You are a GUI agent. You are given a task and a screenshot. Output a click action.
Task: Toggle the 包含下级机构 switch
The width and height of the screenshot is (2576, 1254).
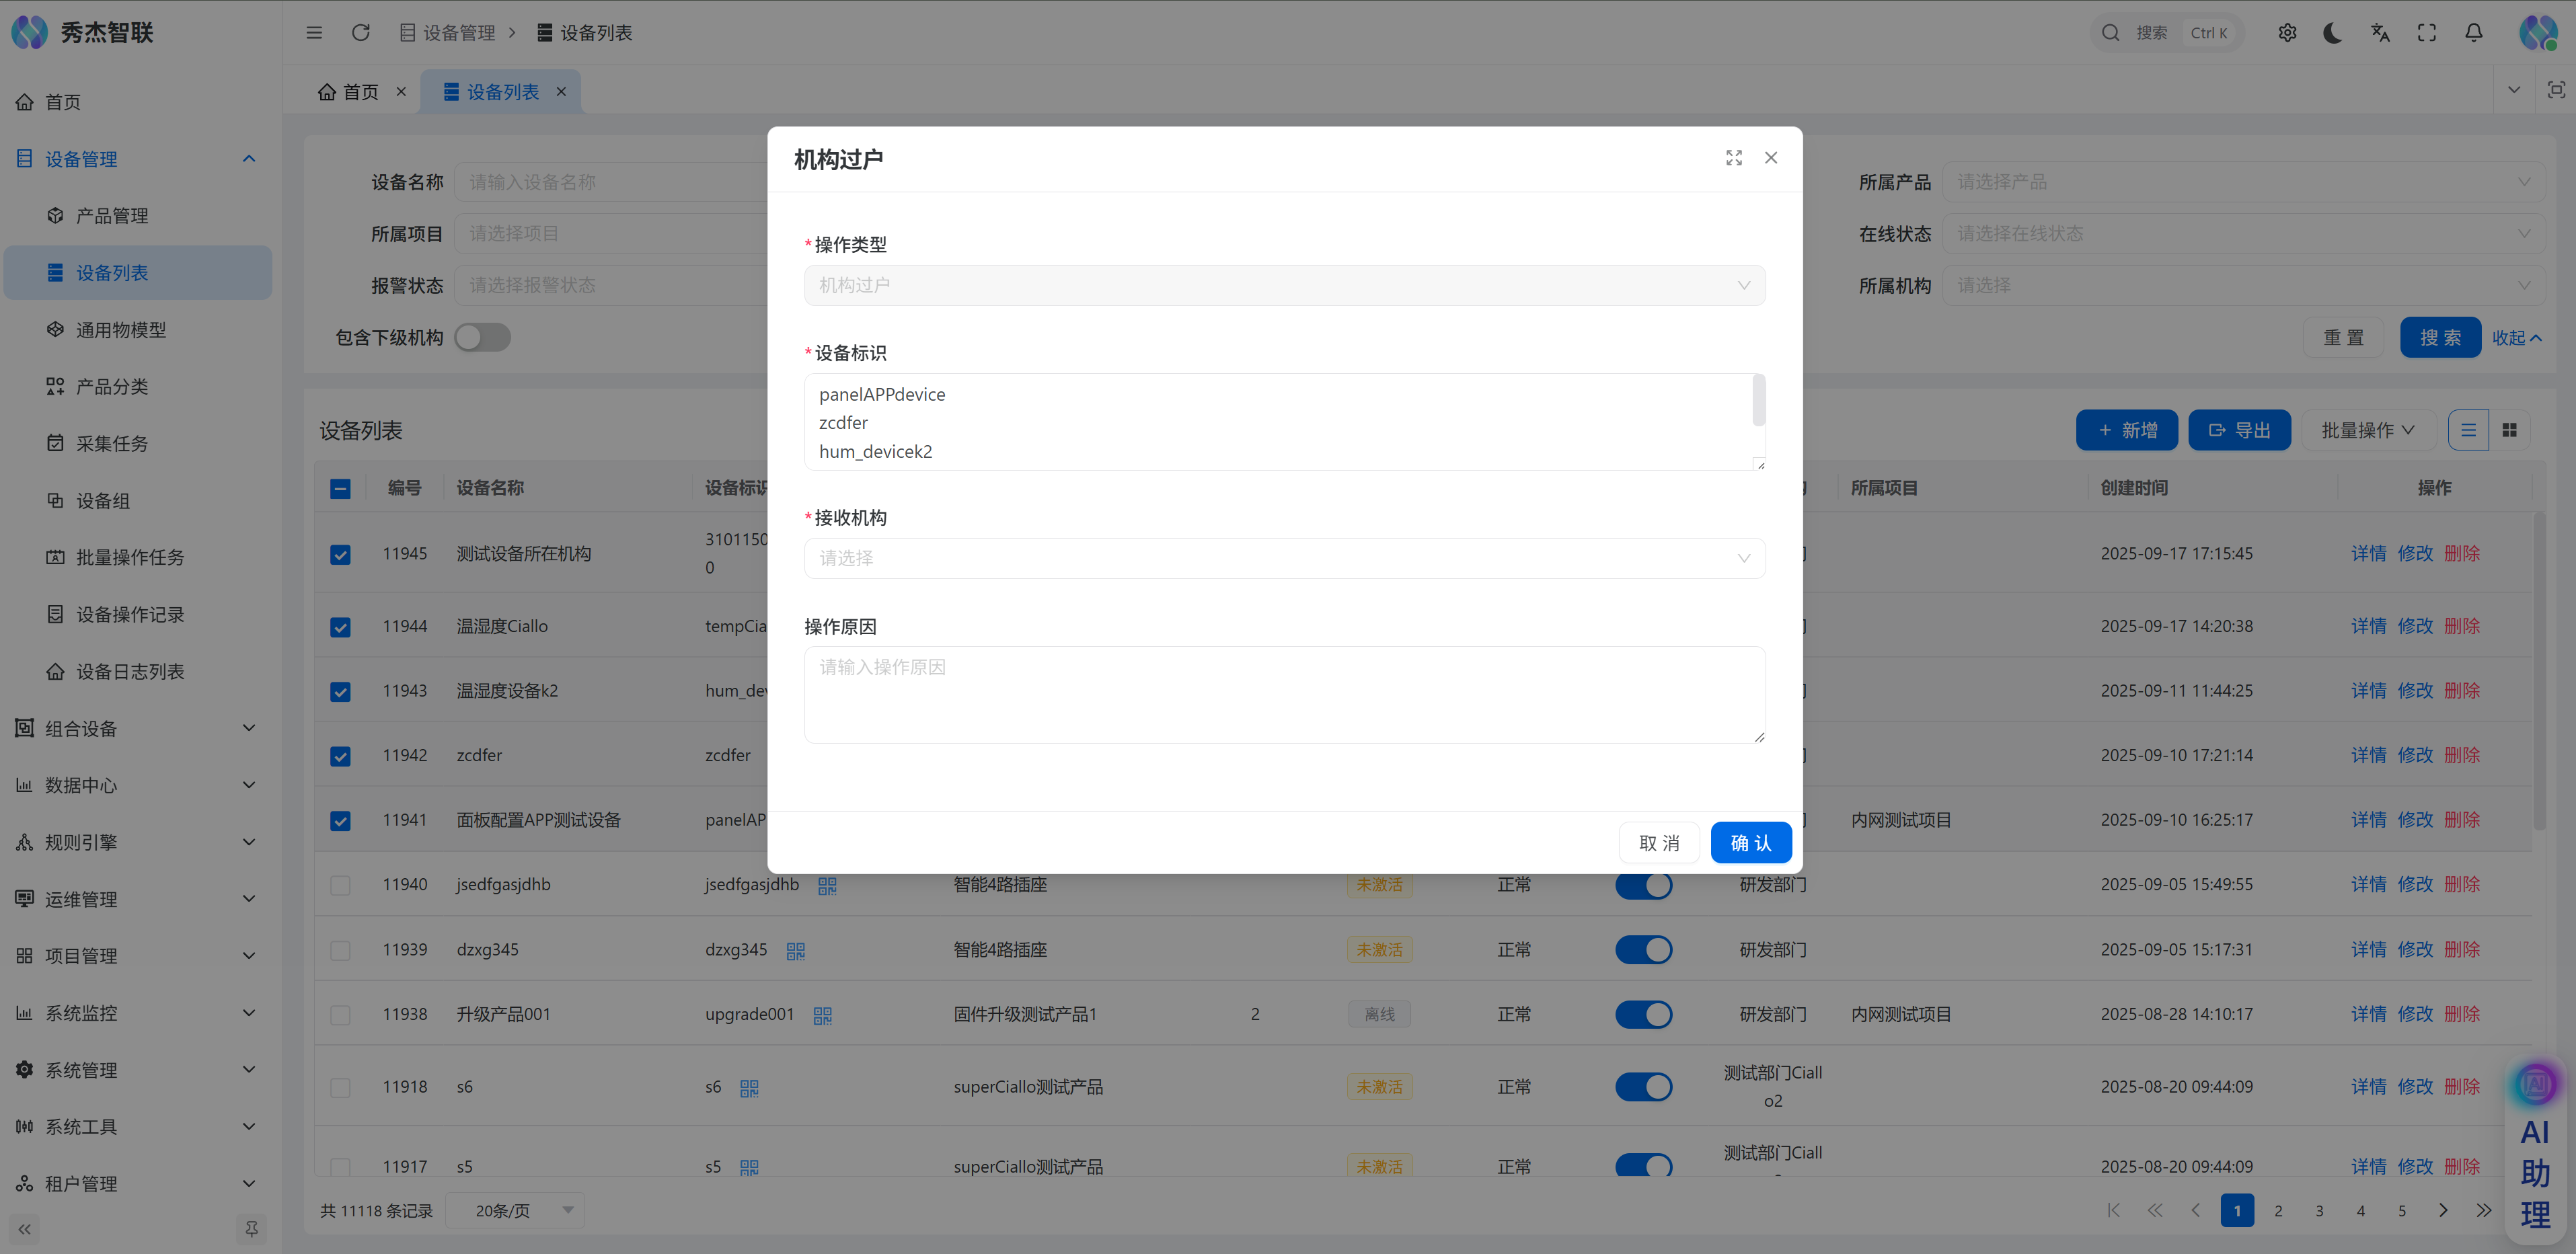point(482,338)
